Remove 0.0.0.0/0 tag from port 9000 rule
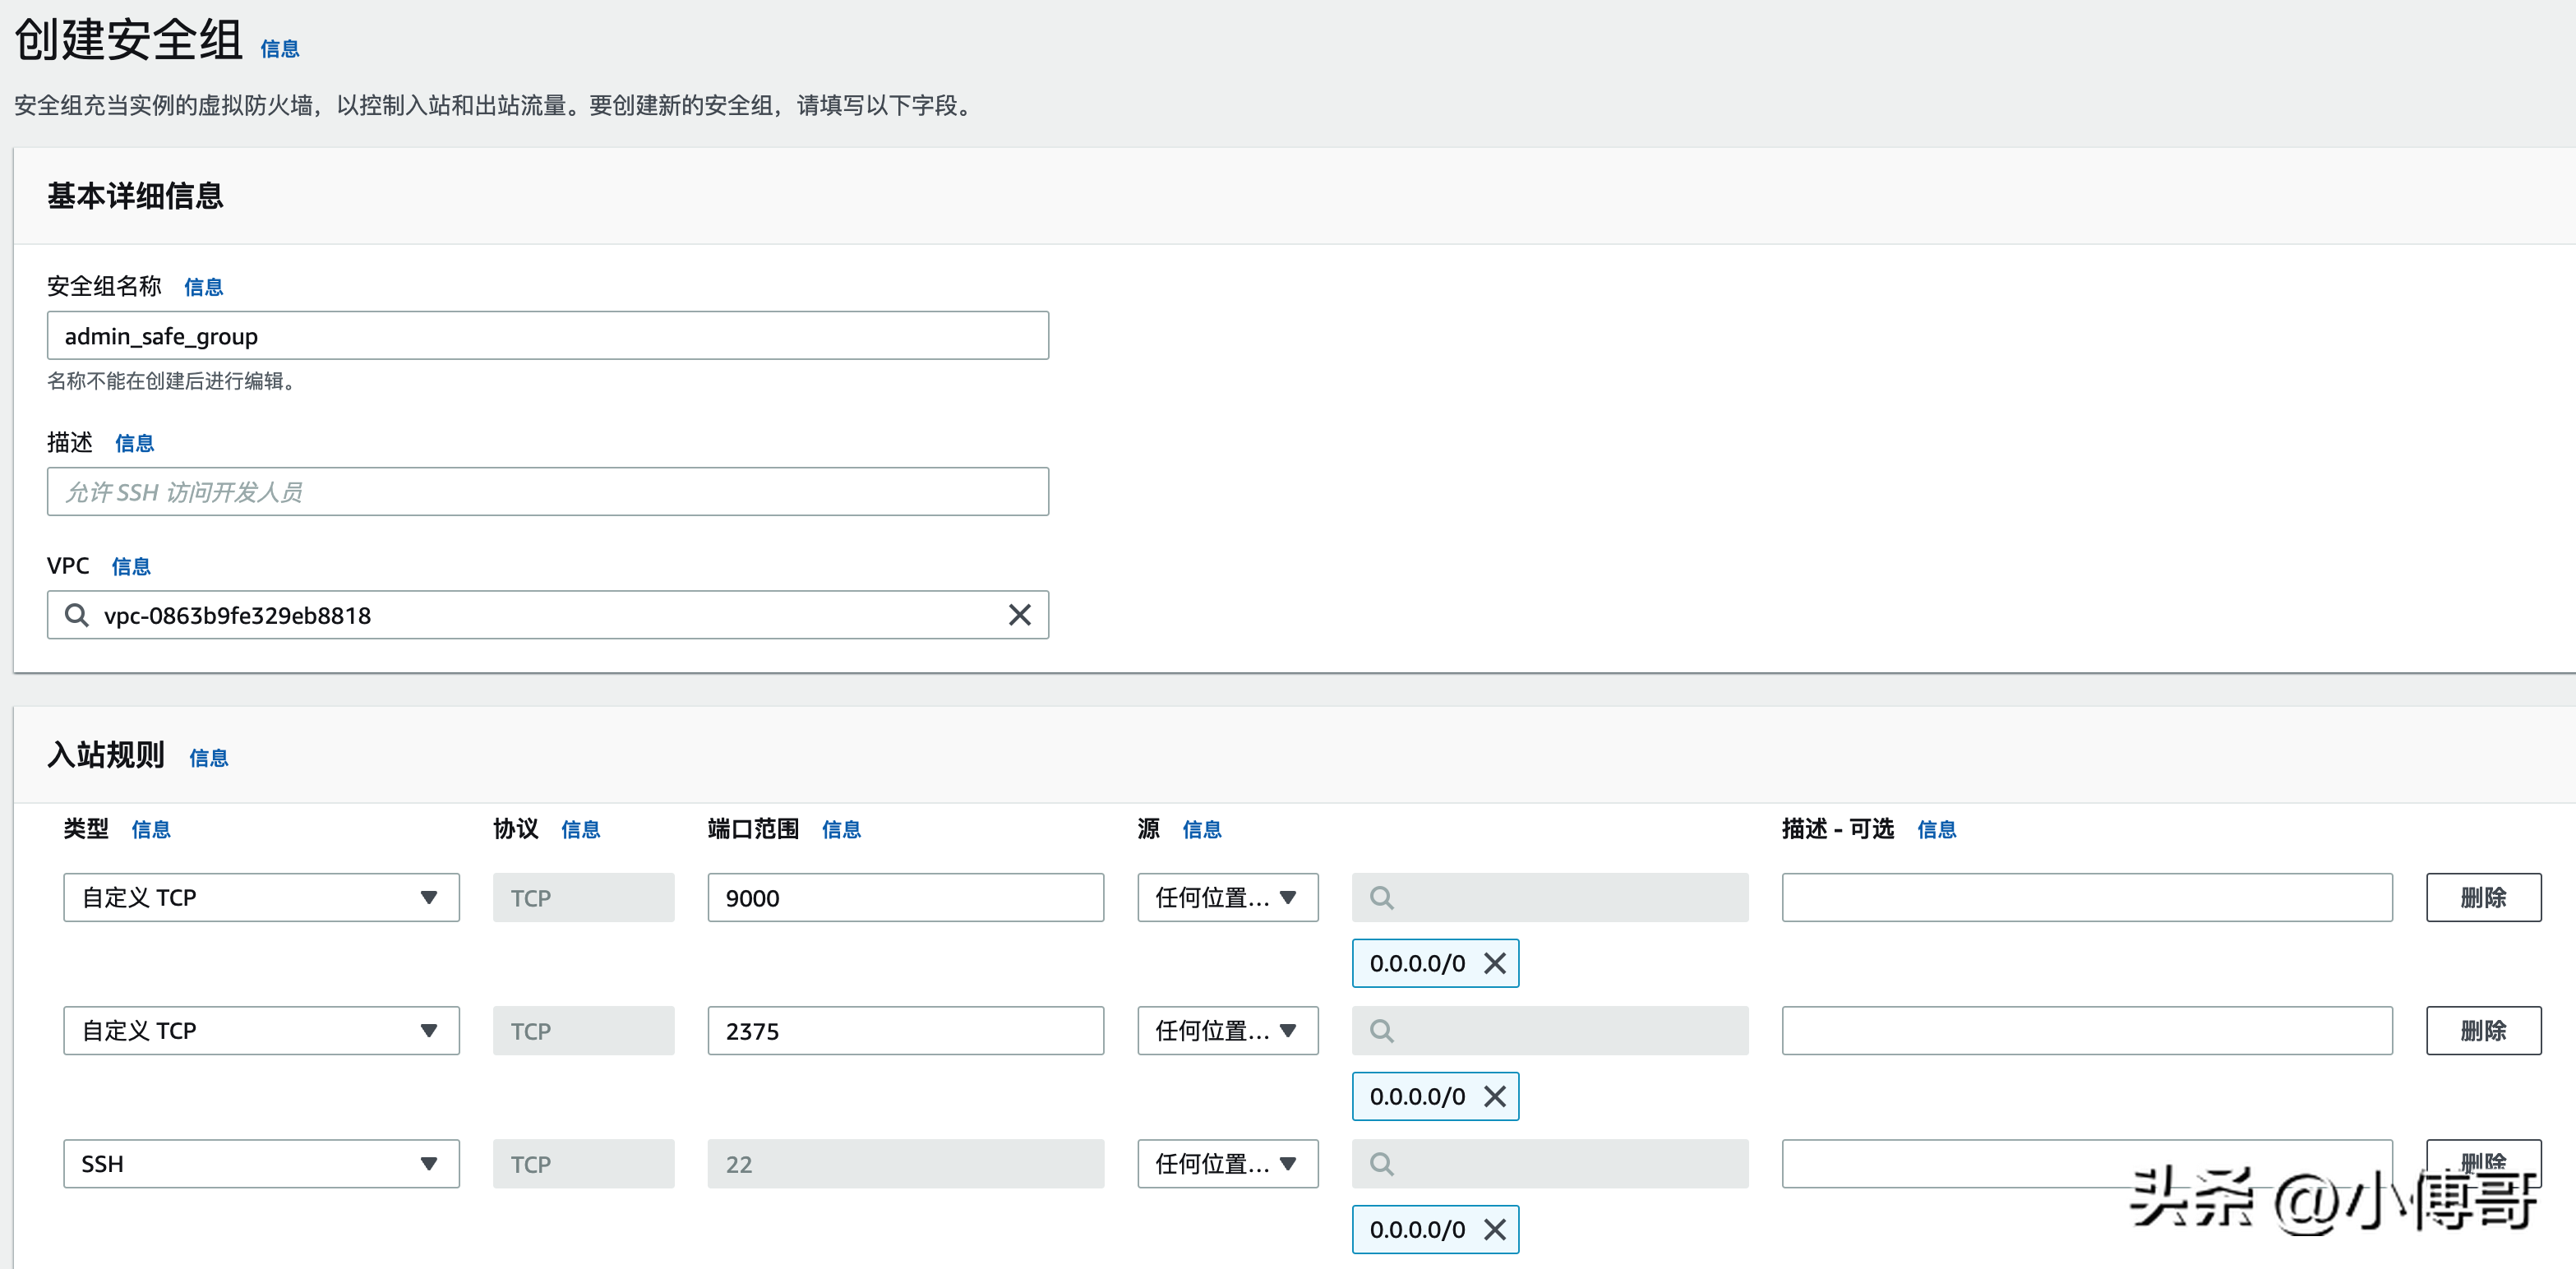 point(1494,963)
